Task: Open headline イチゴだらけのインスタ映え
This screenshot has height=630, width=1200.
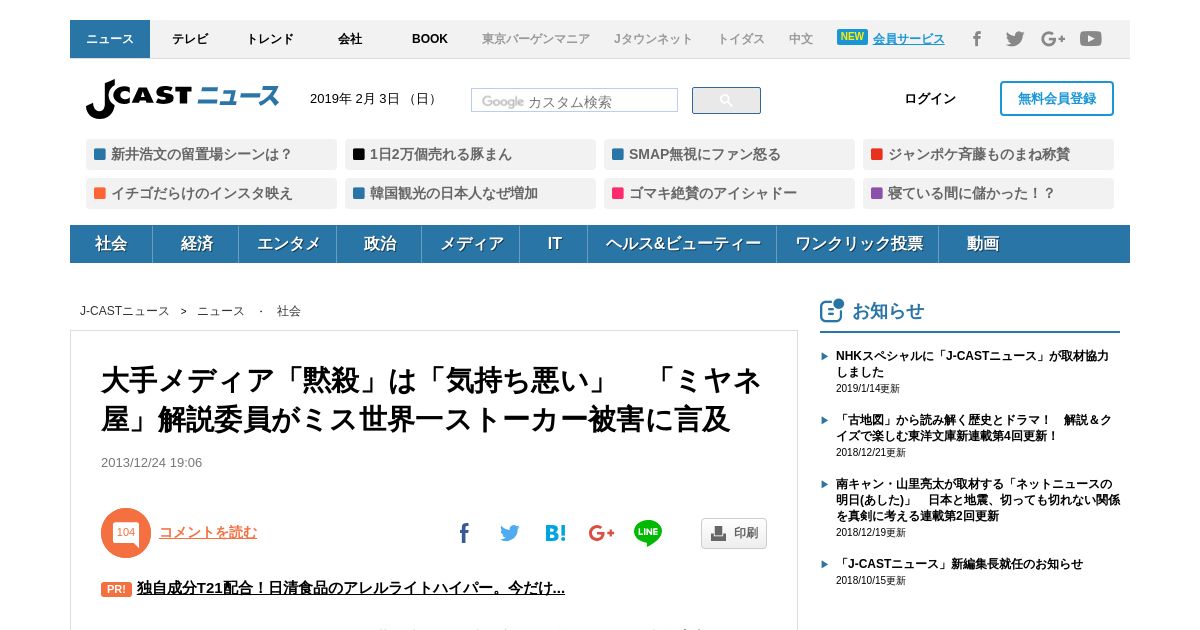Action: pyautogui.click(x=211, y=194)
